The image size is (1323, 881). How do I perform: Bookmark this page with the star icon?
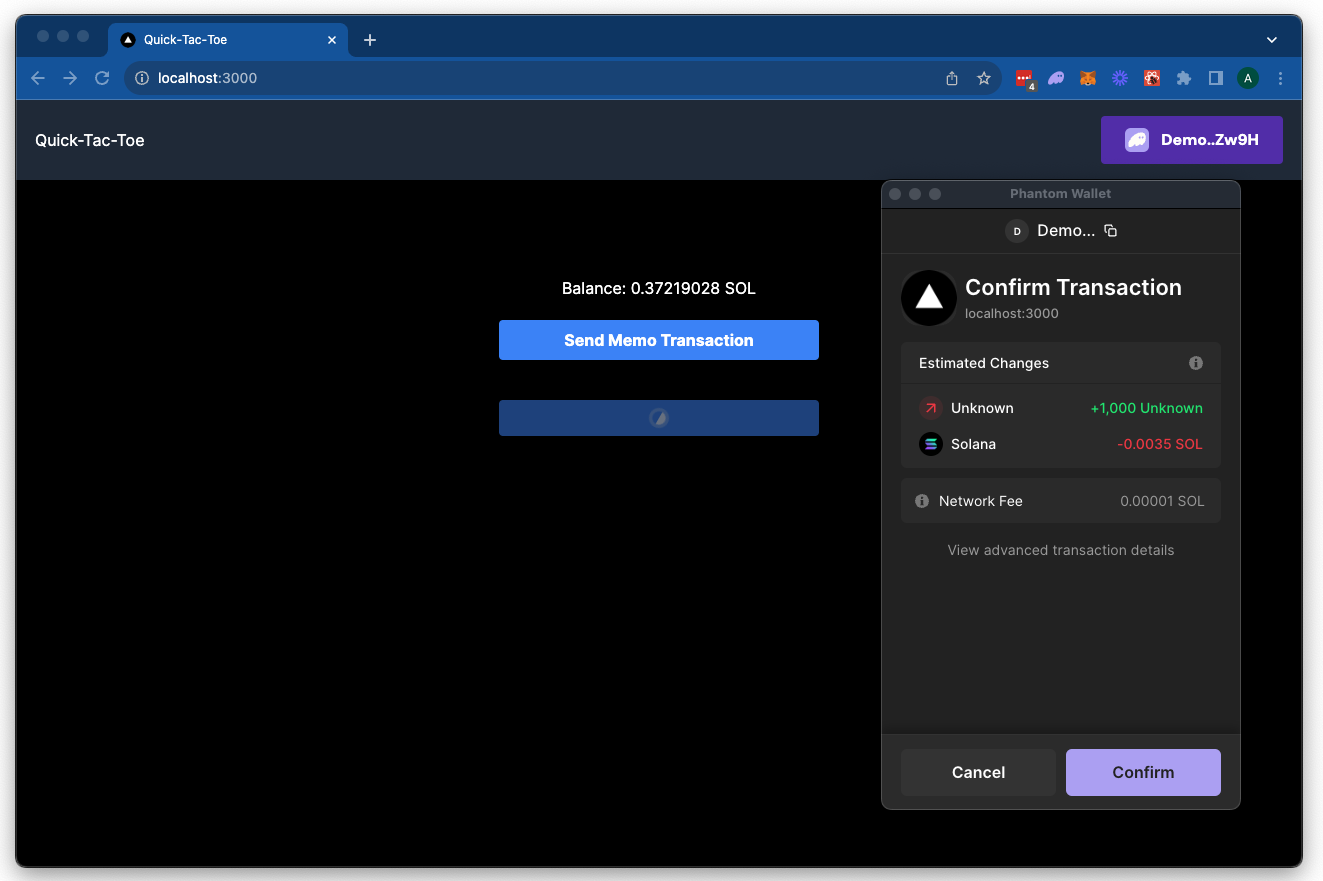pyautogui.click(x=984, y=78)
